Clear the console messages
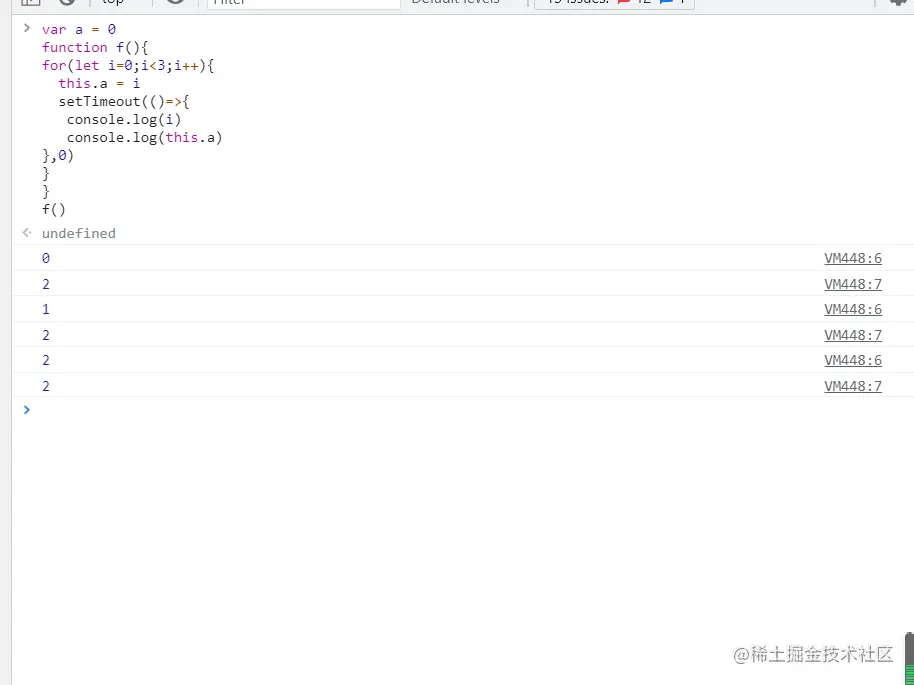The image size is (914, 685). [67, 3]
